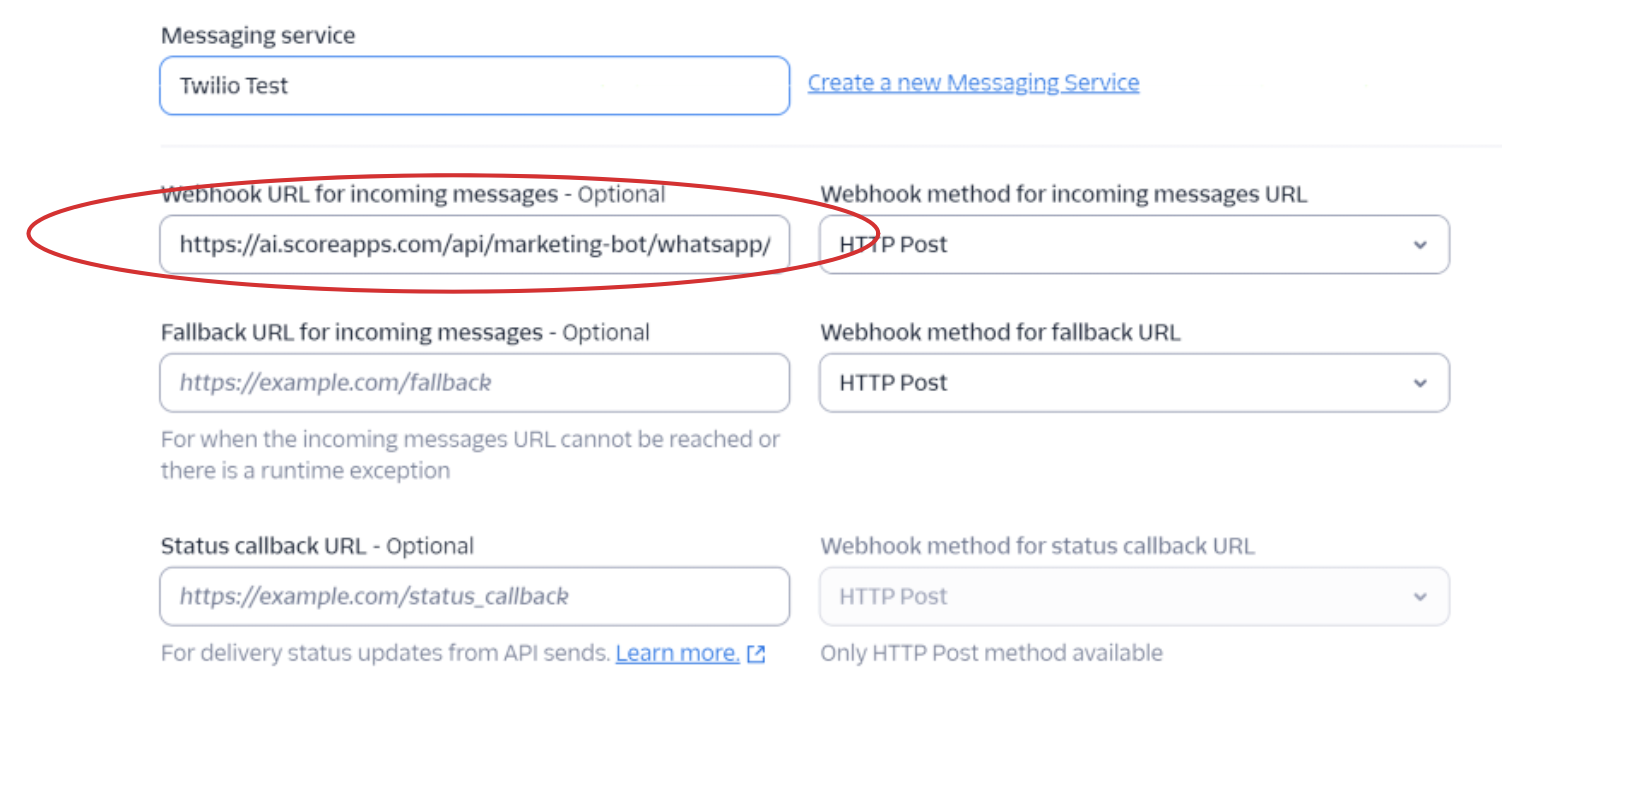This screenshot has width=1648, height=786.
Task: Click the "Messaging service" label
Action: click(x=258, y=36)
